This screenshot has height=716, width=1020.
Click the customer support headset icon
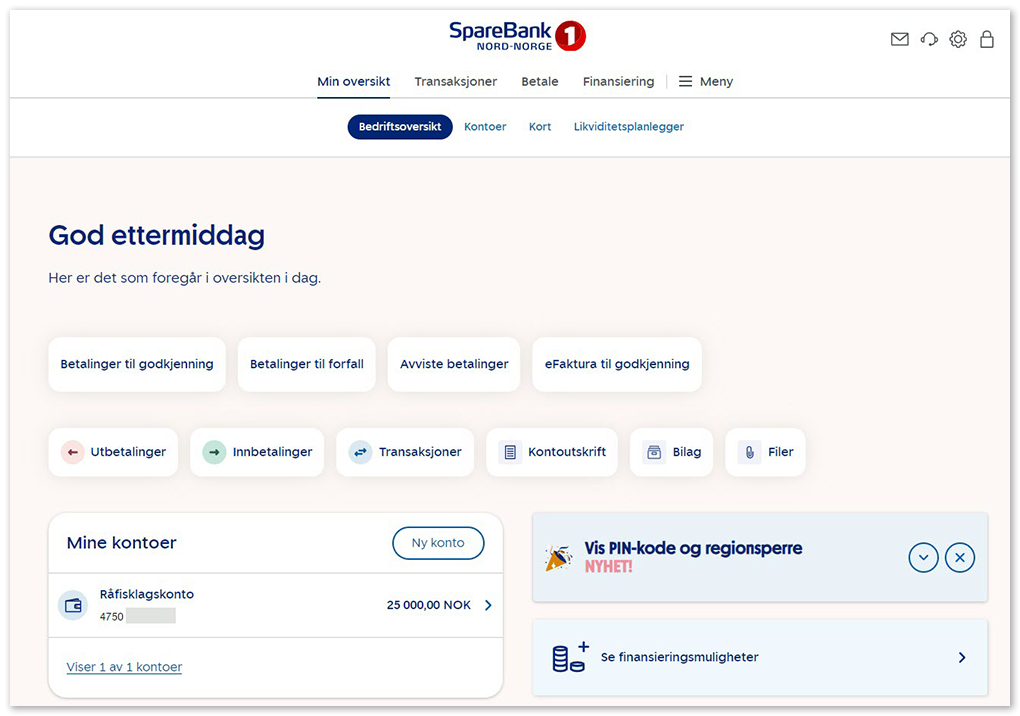[x=929, y=39]
